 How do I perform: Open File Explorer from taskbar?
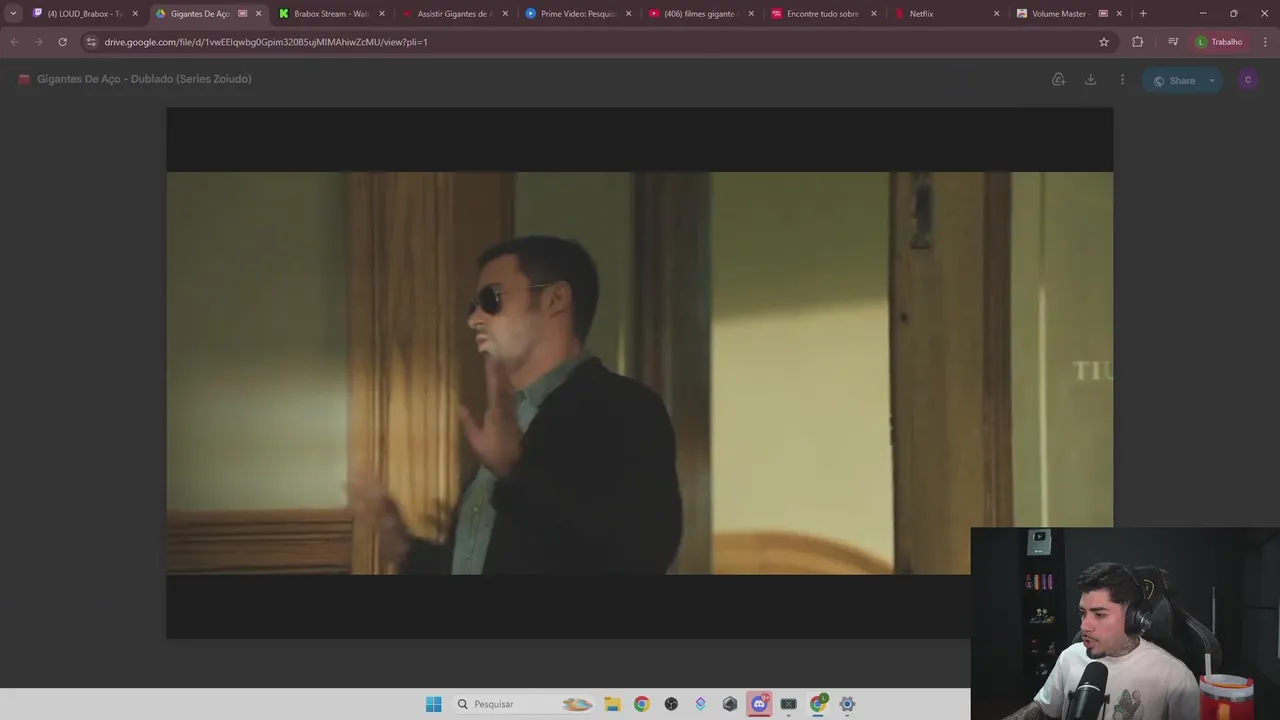tap(612, 704)
